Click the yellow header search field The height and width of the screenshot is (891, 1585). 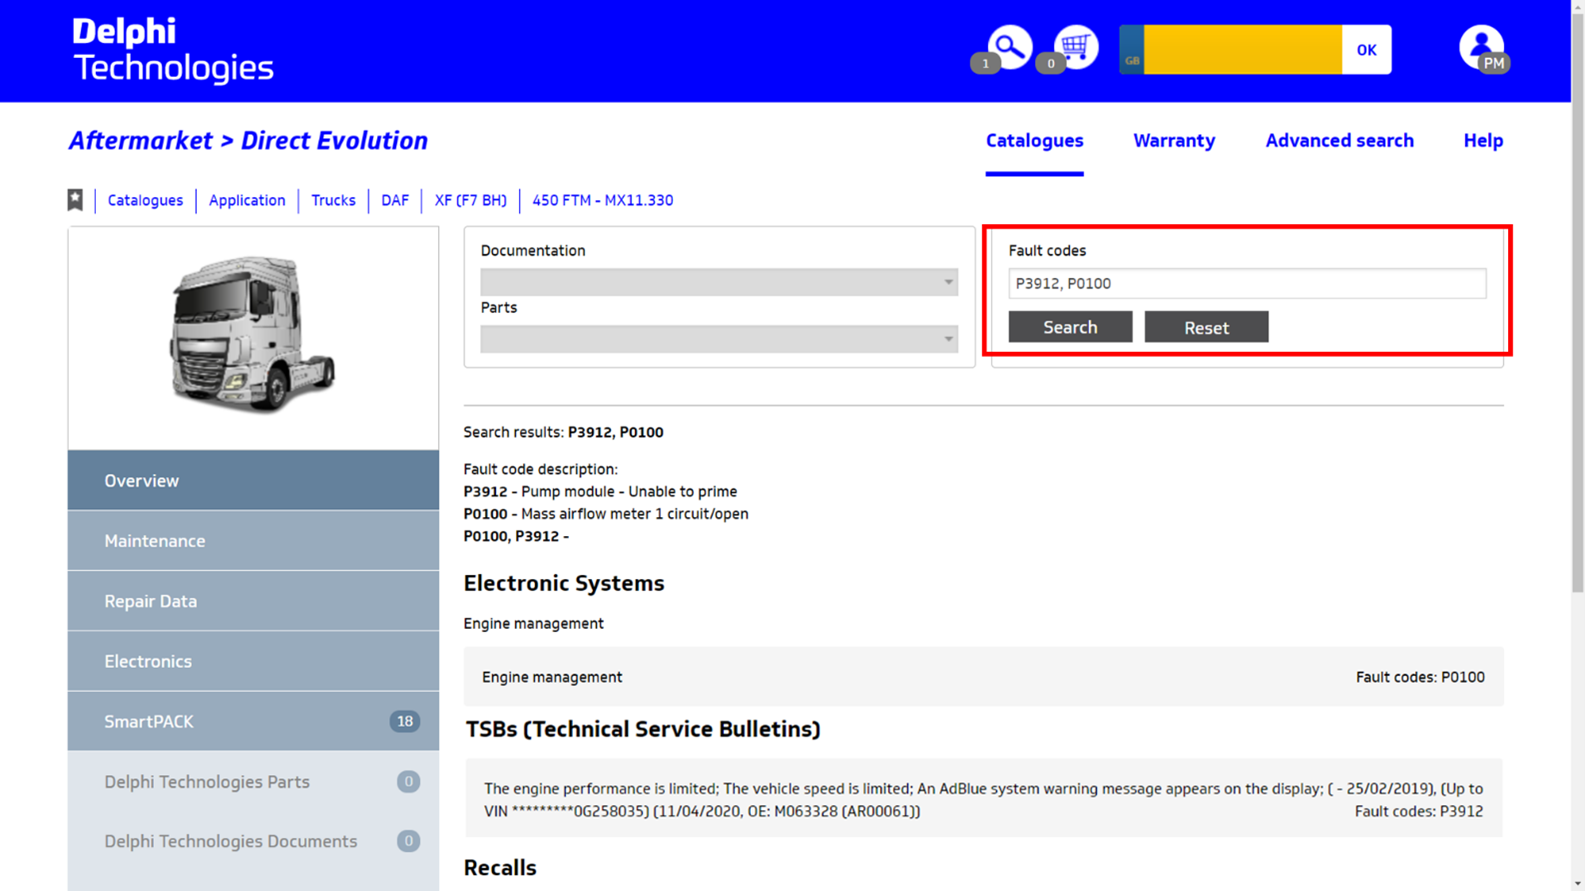point(1242,50)
